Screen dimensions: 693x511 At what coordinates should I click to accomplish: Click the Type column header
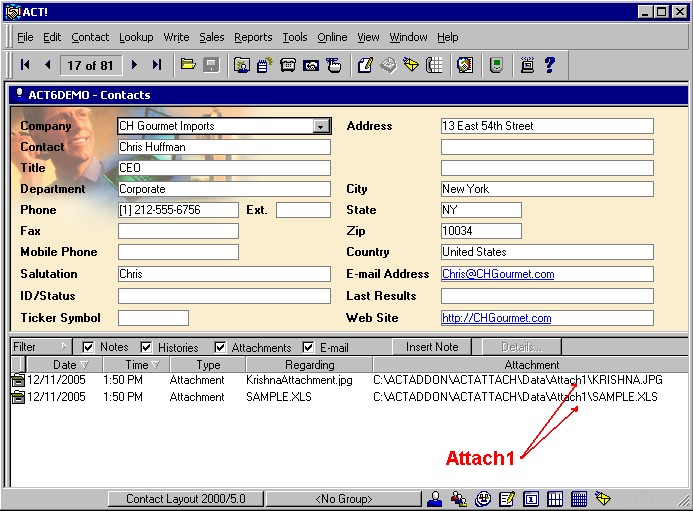208,365
